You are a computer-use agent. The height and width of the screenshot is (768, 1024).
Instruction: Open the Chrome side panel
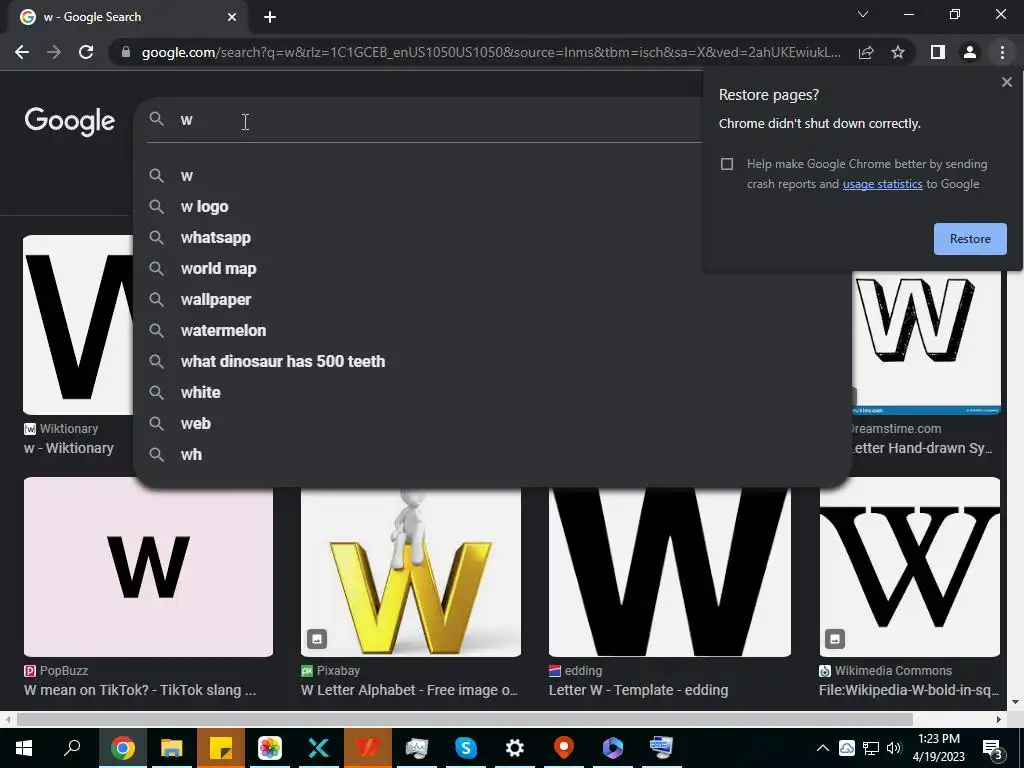(937, 52)
